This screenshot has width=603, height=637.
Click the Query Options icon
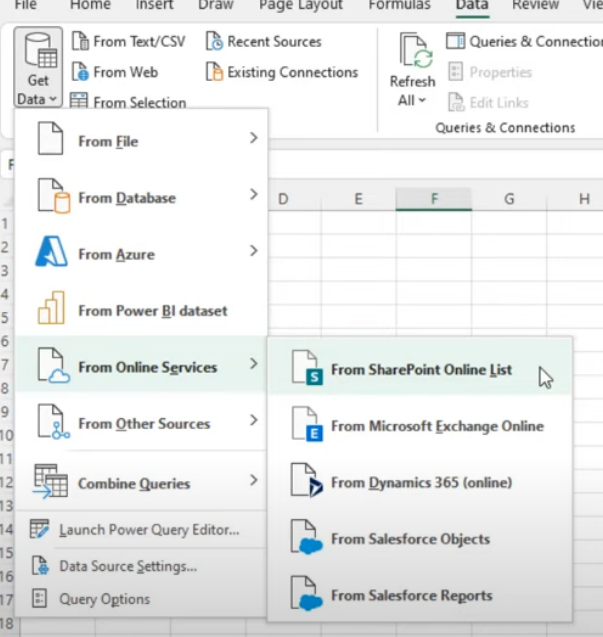pyautogui.click(x=39, y=598)
